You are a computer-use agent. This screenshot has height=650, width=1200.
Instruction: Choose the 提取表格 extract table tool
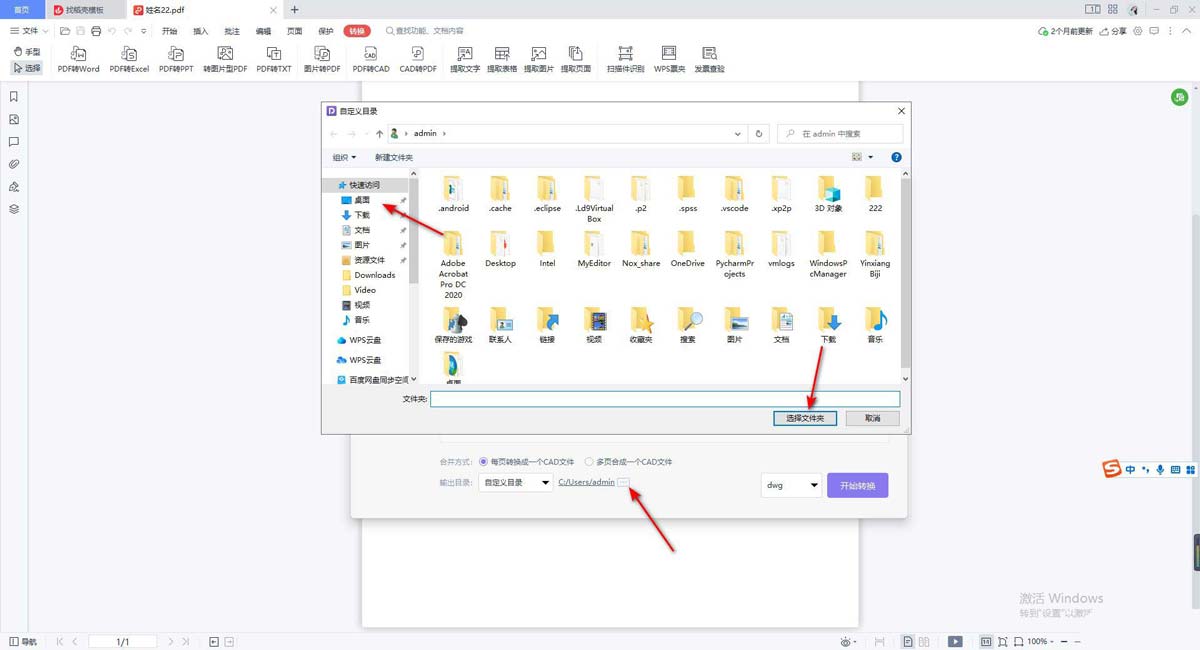502,59
